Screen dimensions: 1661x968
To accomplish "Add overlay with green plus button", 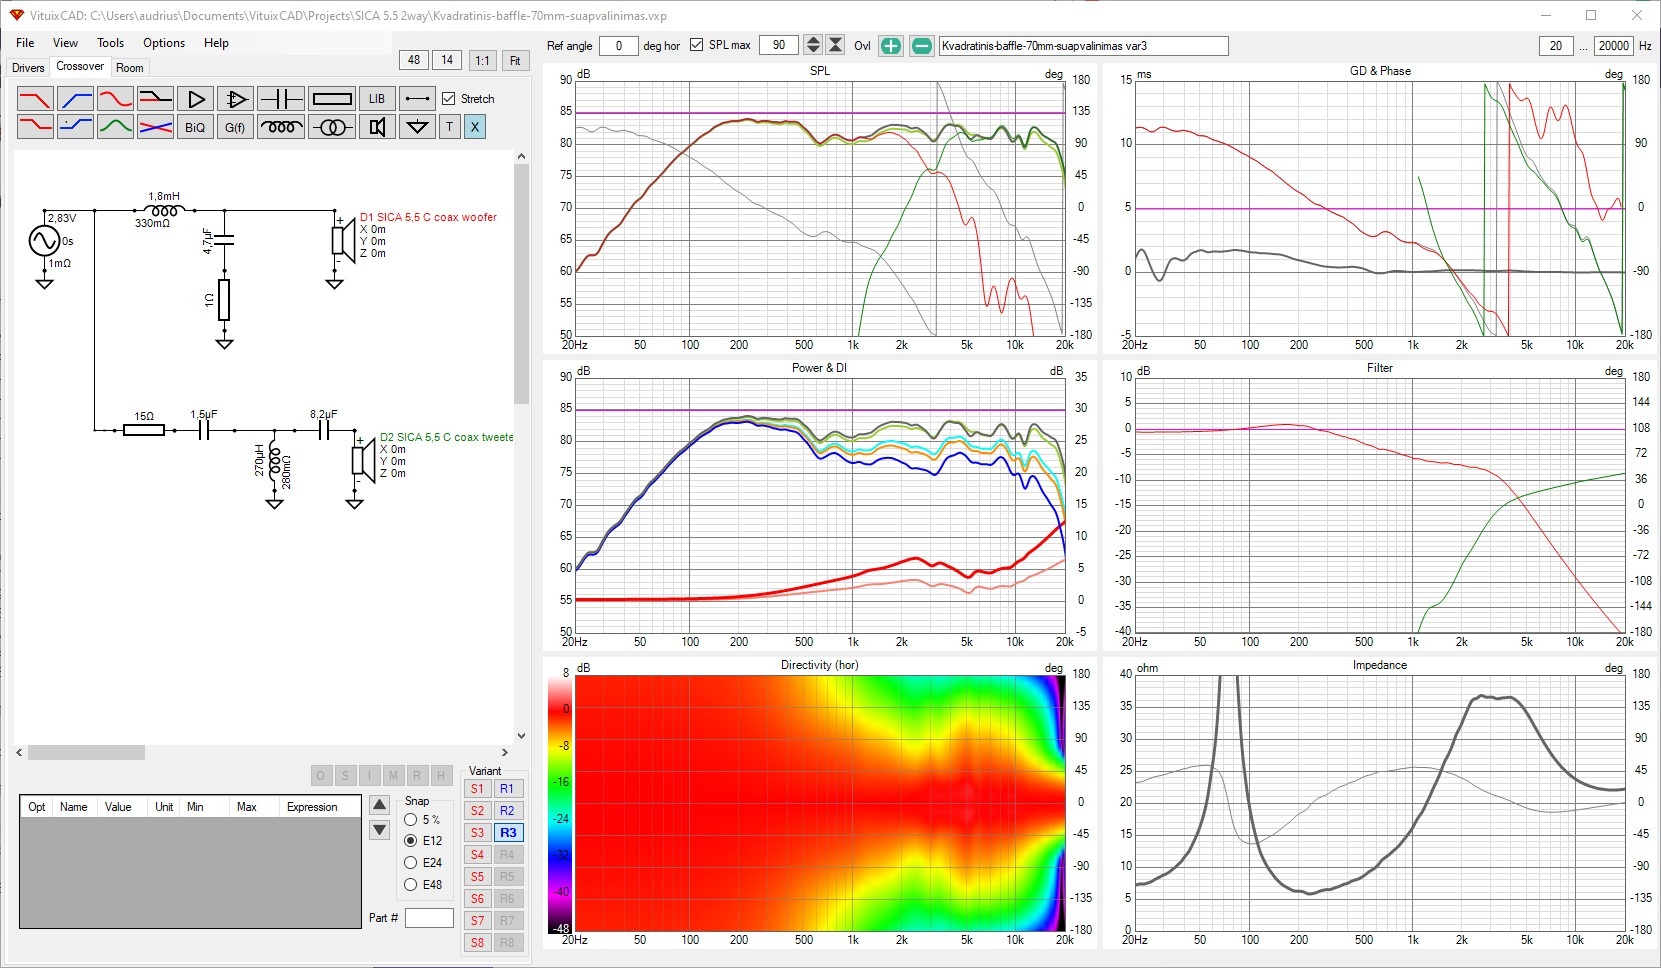I will pyautogui.click(x=890, y=46).
